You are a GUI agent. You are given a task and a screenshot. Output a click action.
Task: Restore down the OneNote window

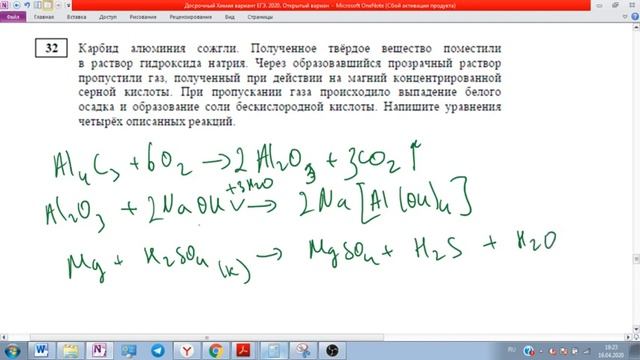tap(615, 5)
